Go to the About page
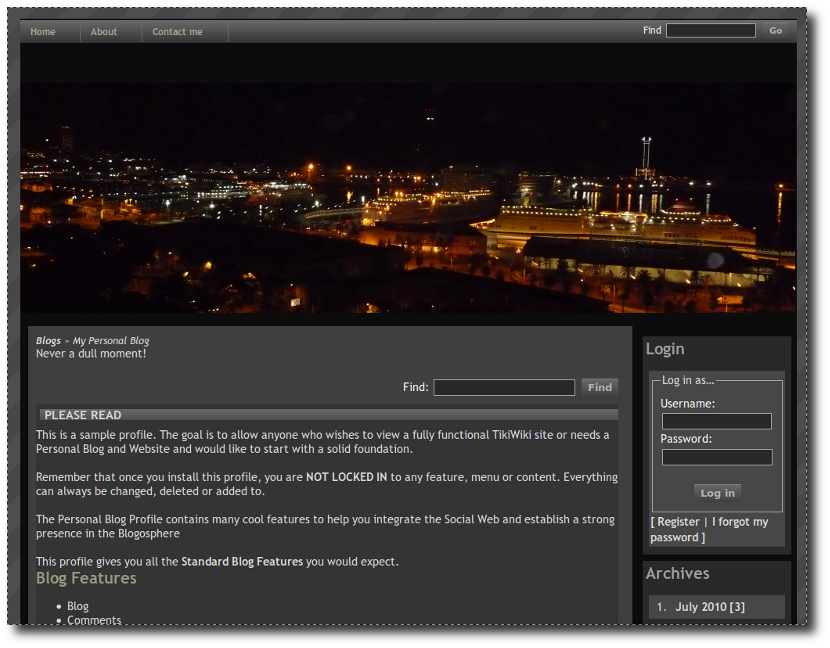 point(104,32)
